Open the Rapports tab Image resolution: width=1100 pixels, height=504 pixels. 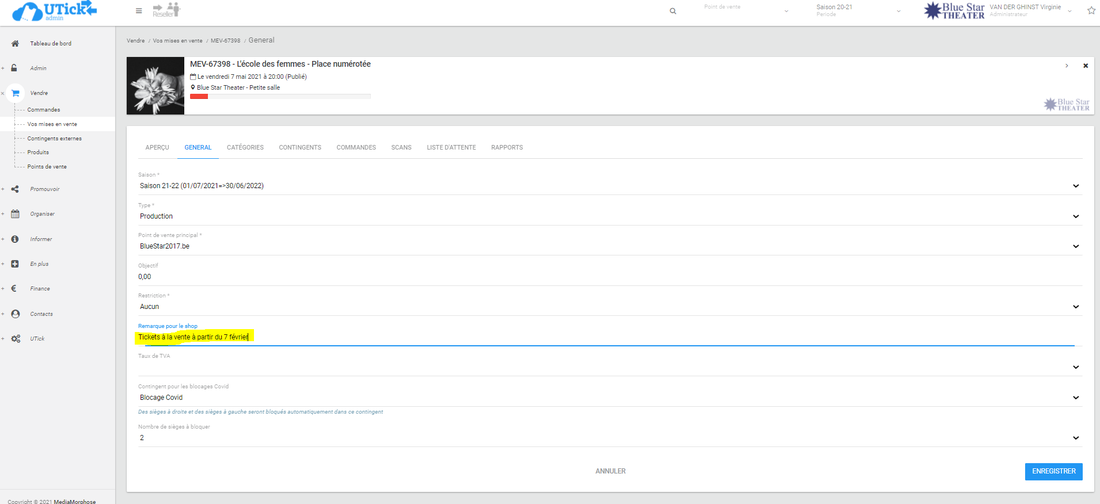tap(507, 148)
